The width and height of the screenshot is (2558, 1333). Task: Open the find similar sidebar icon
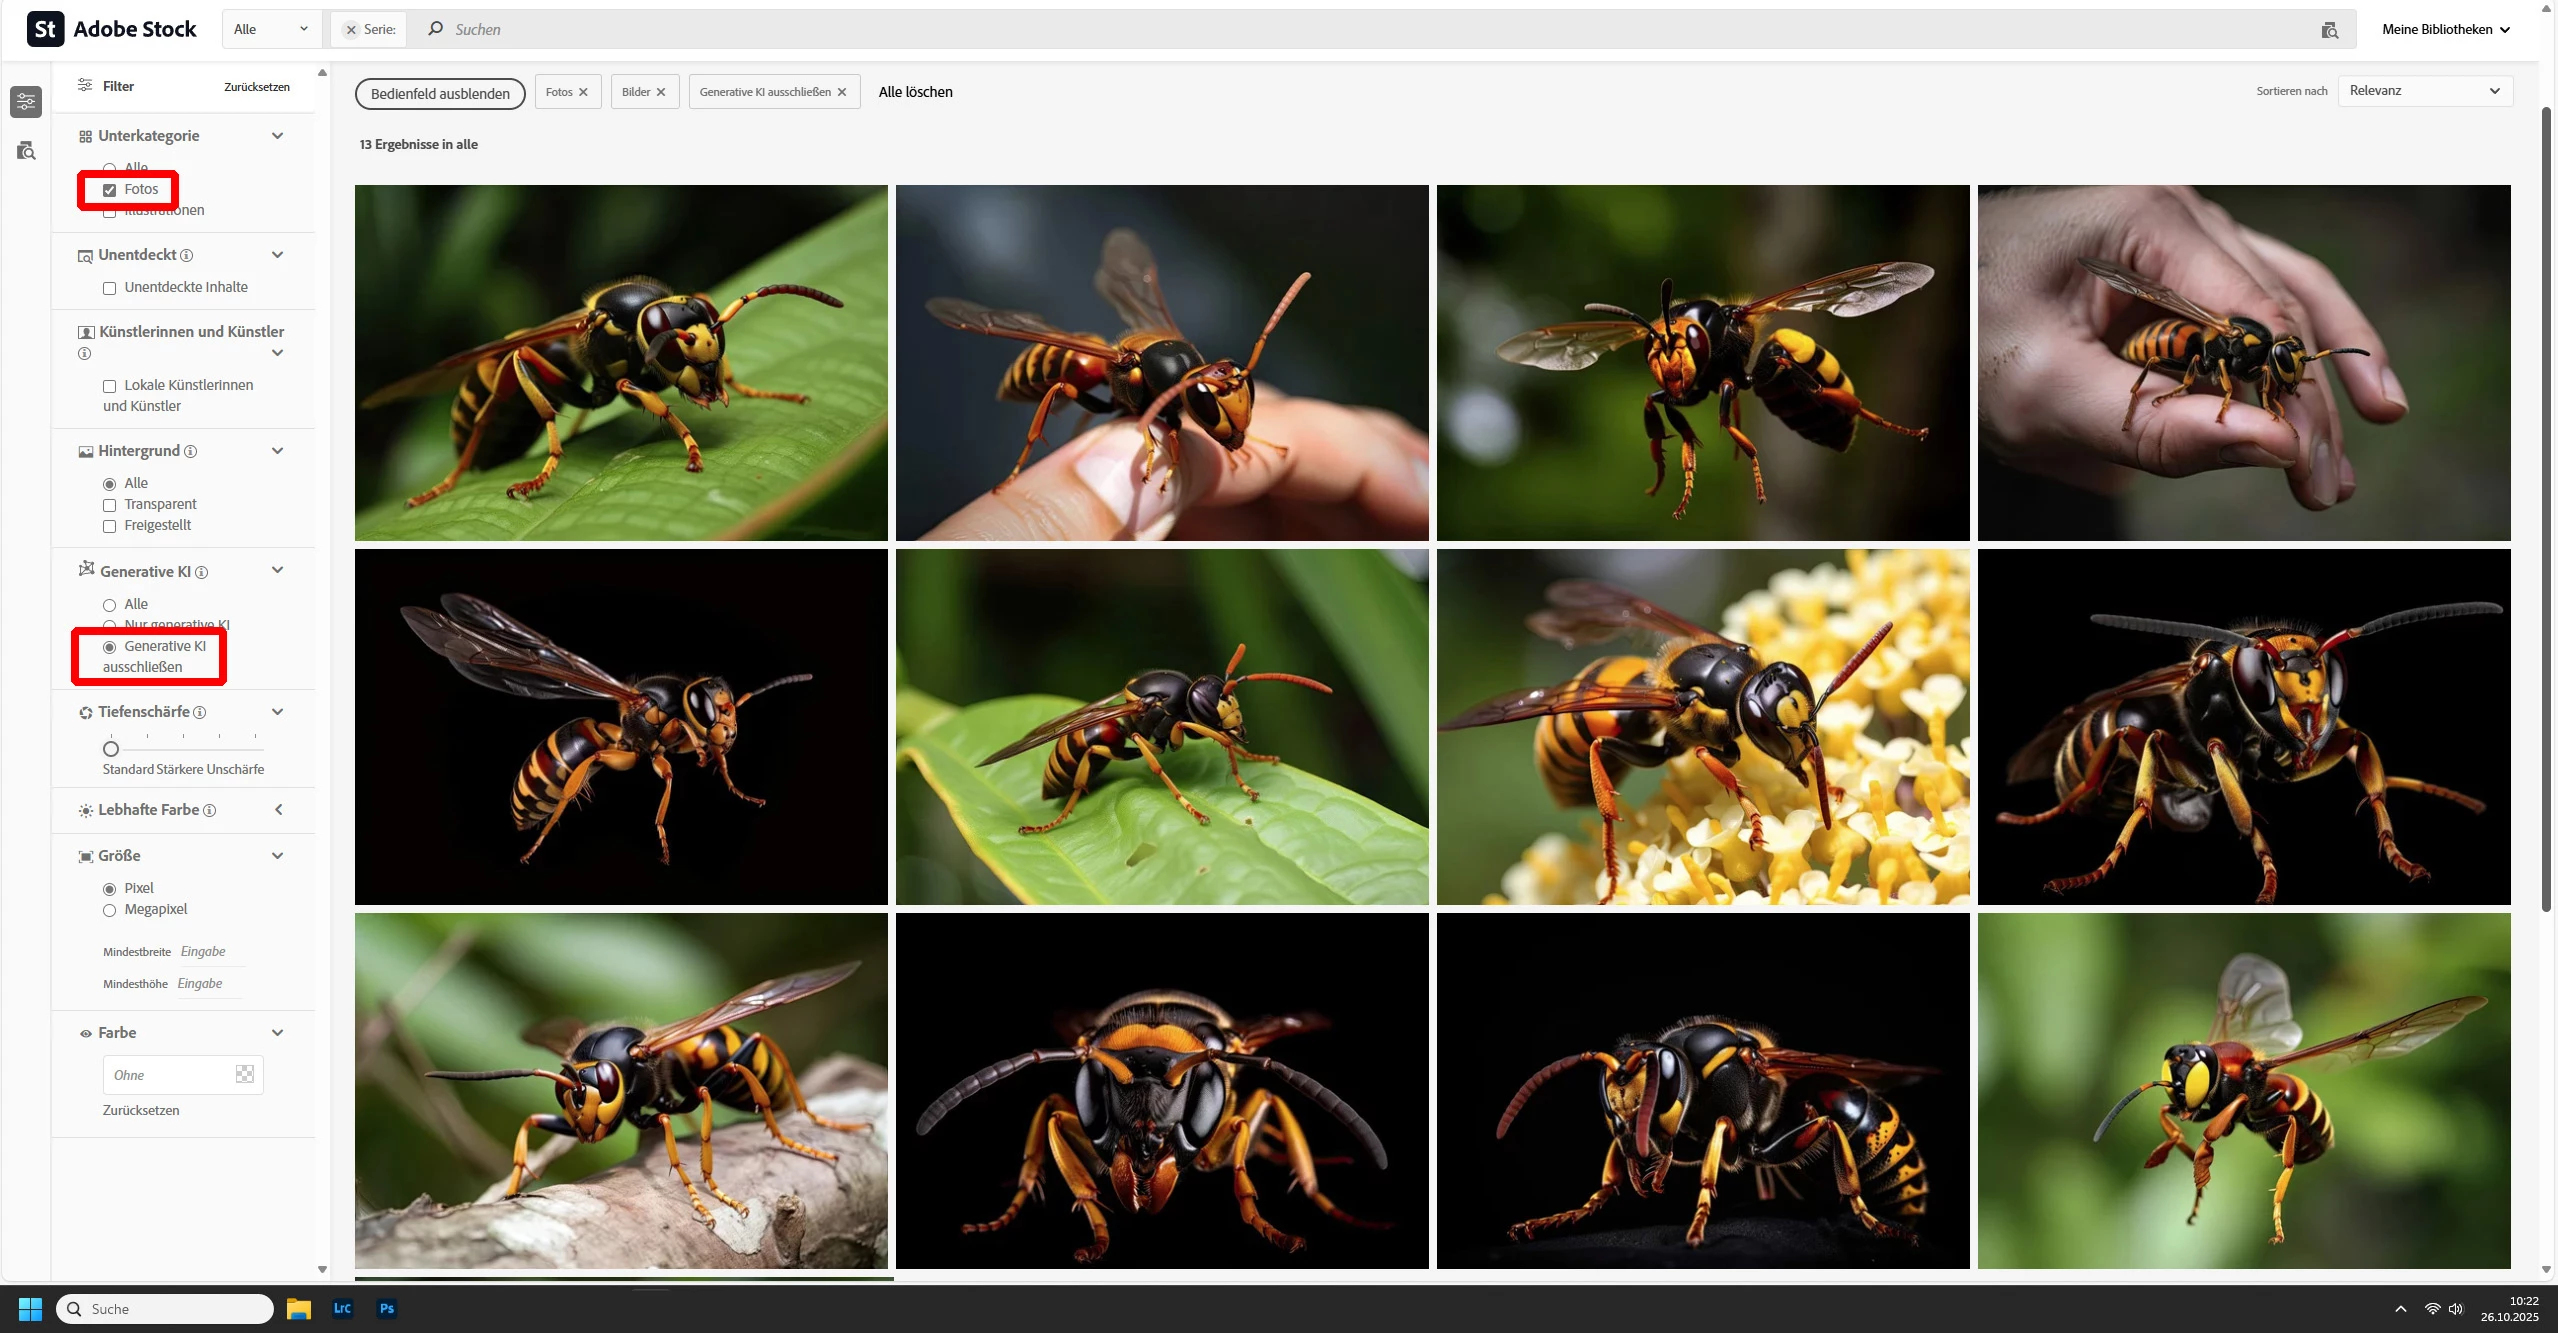[x=26, y=151]
